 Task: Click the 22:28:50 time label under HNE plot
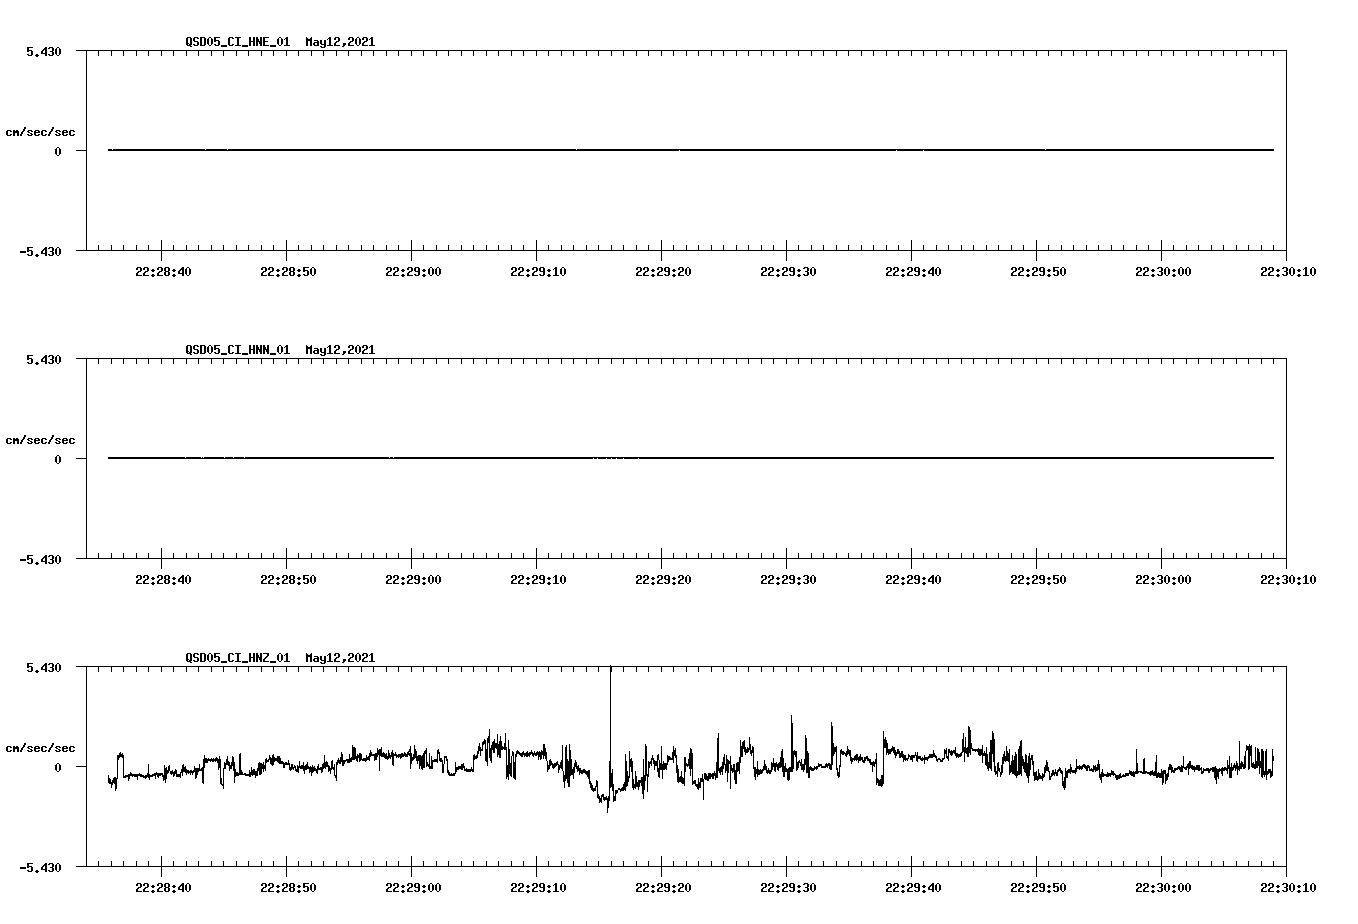click(288, 271)
